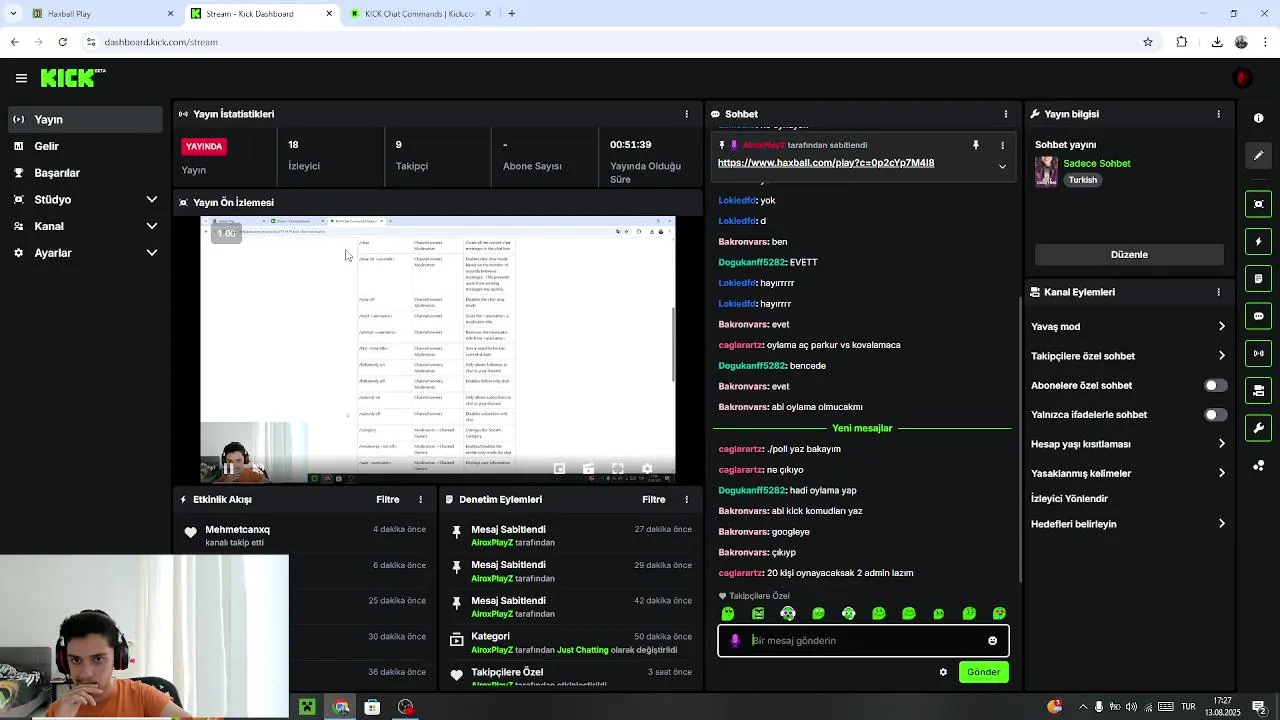
Task: Insert the first green blob emote
Action: 728,614
